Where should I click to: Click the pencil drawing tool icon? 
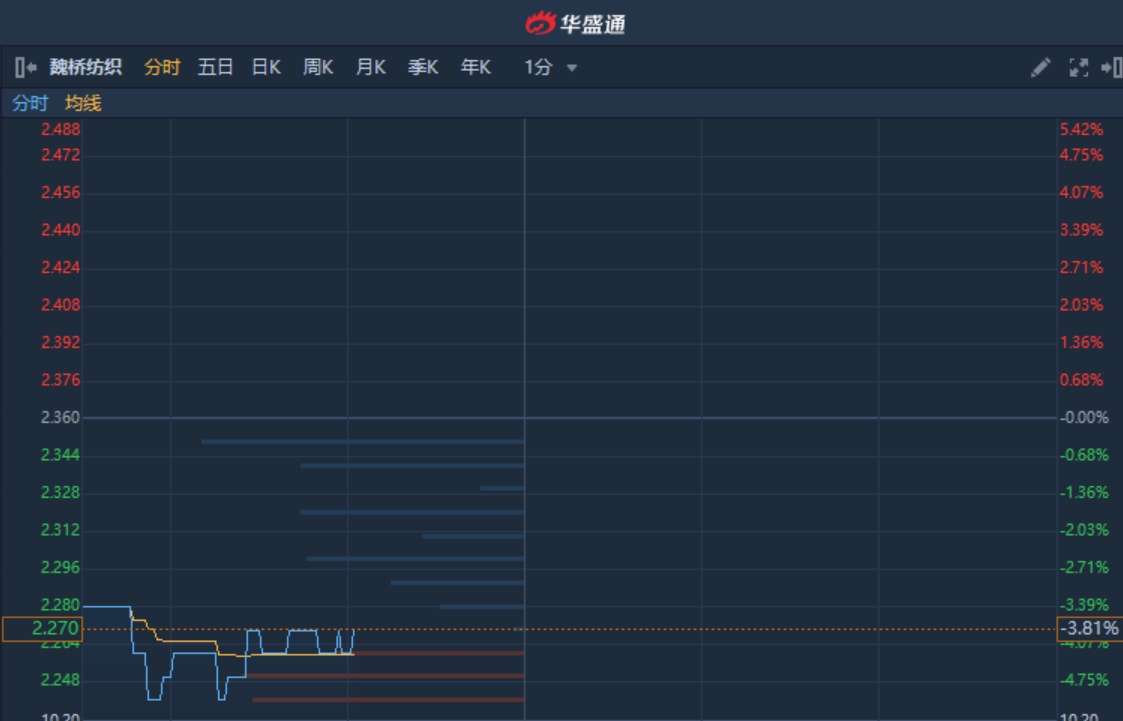tap(1040, 68)
